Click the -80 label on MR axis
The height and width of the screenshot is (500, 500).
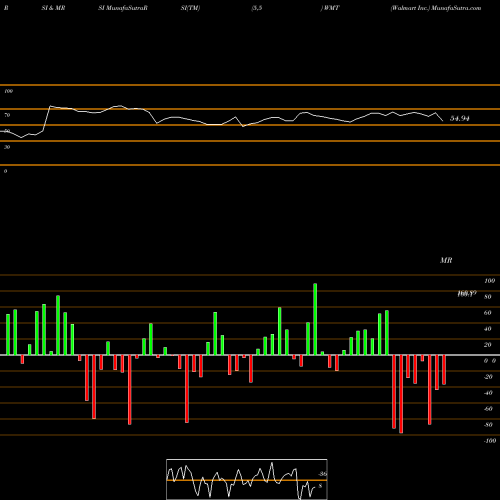[x=488, y=425]
